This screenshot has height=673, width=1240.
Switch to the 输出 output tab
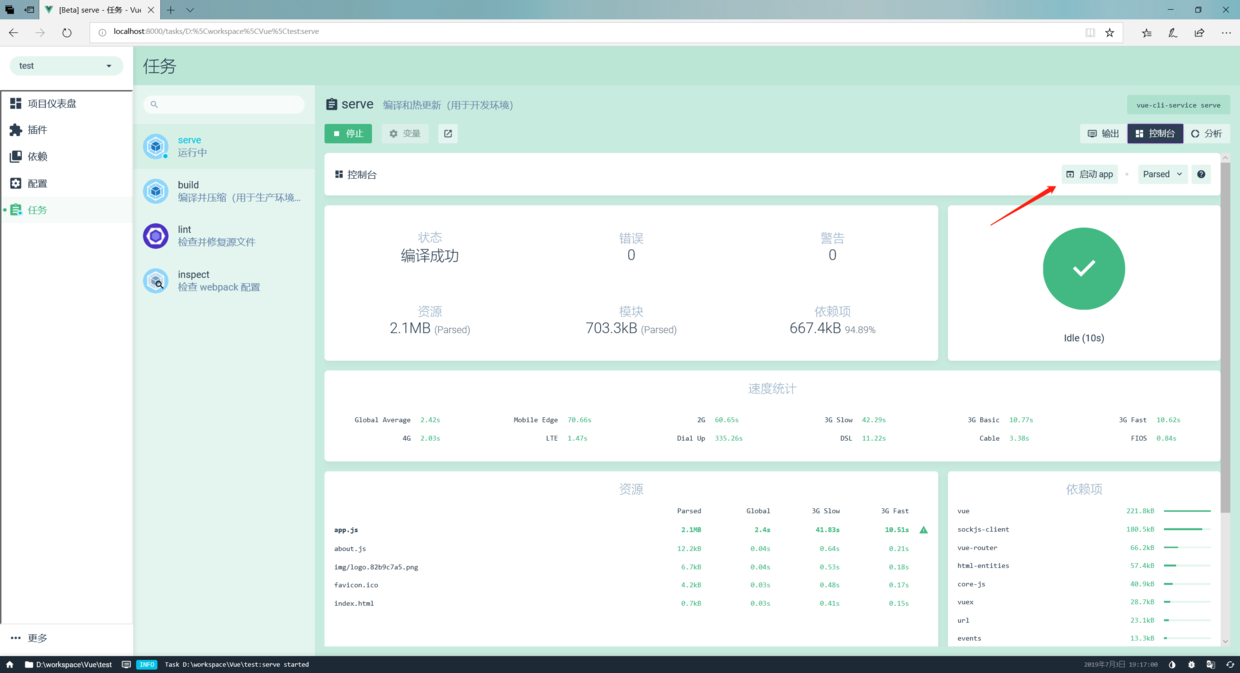coord(1103,133)
